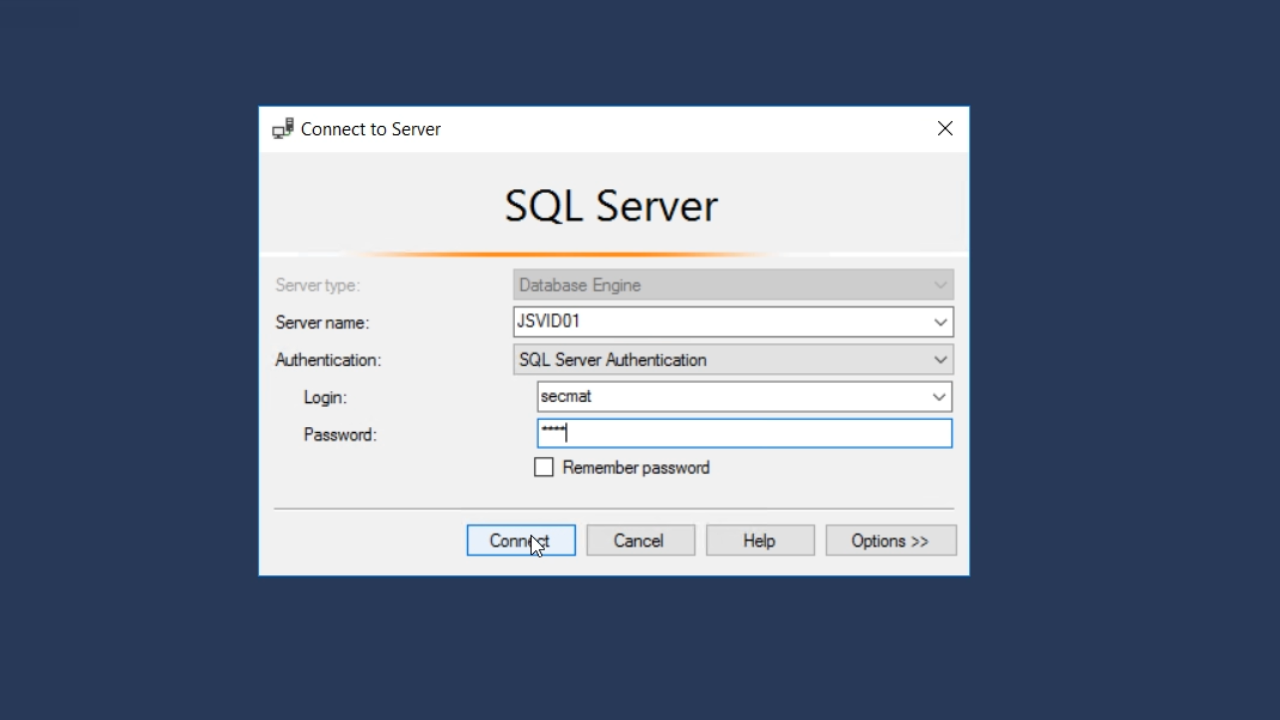Expand the Server name dropdown arrow
The height and width of the screenshot is (720, 1280).
coord(940,322)
